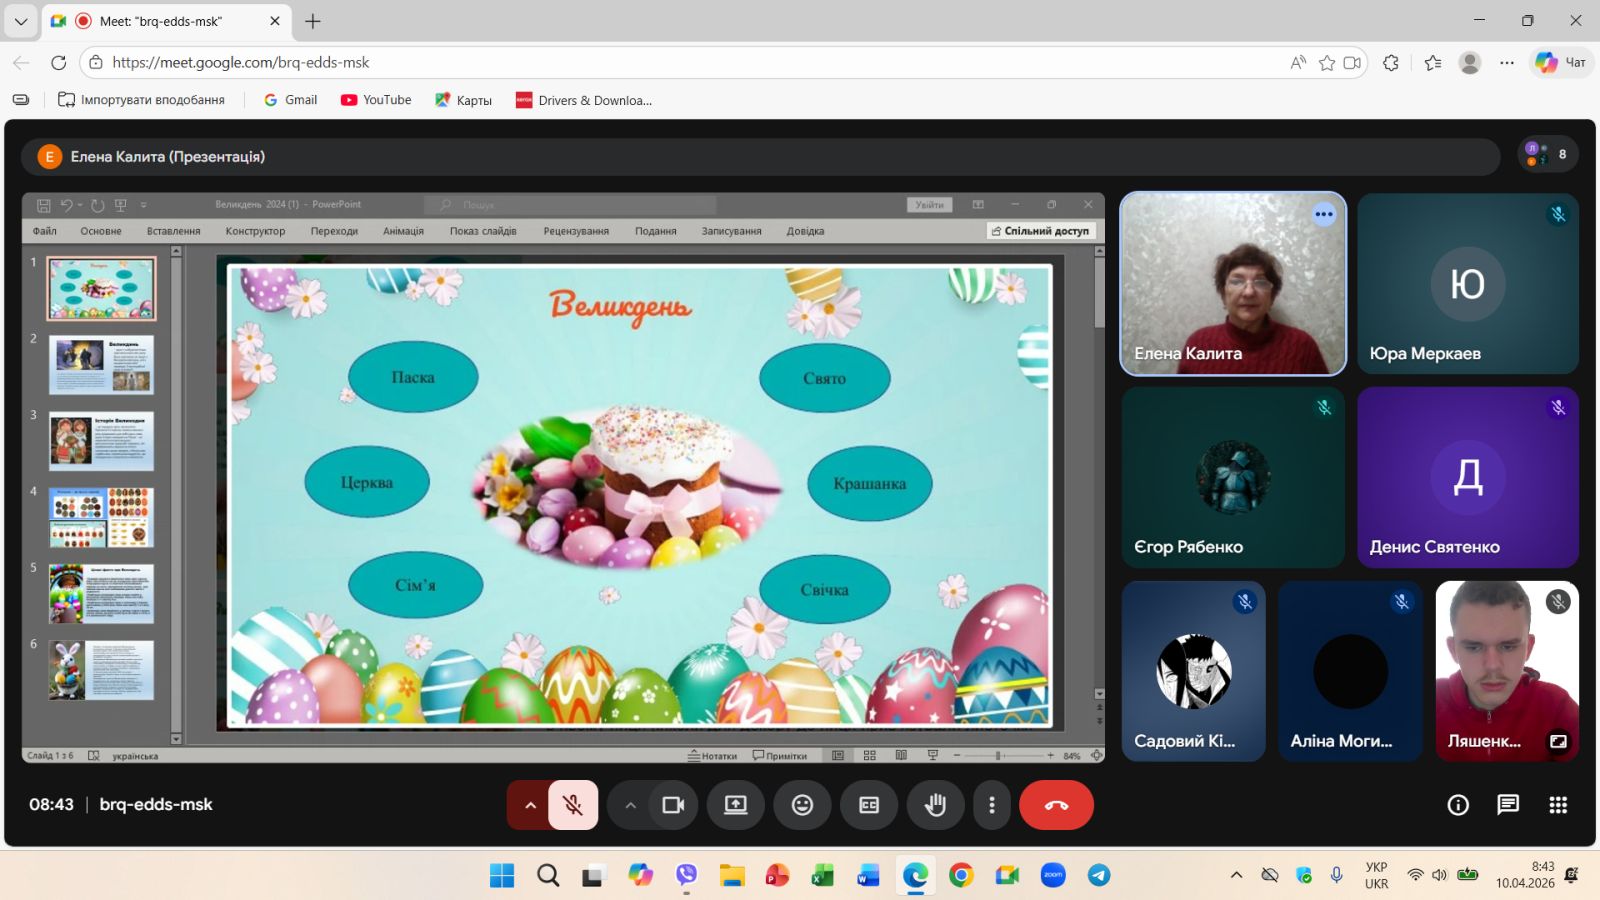This screenshot has width=1600, height=900.
Task: Click the Share screen button
Action: [736, 805]
